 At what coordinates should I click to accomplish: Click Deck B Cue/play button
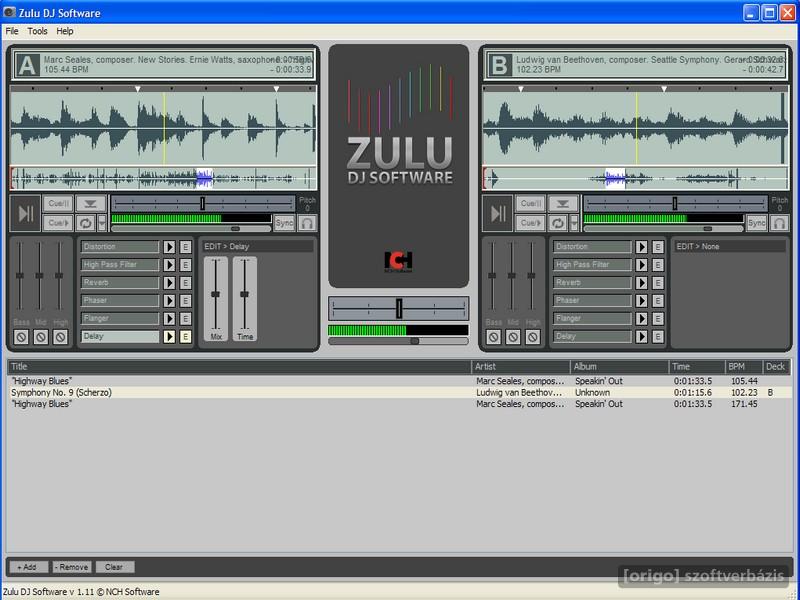point(531,223)
